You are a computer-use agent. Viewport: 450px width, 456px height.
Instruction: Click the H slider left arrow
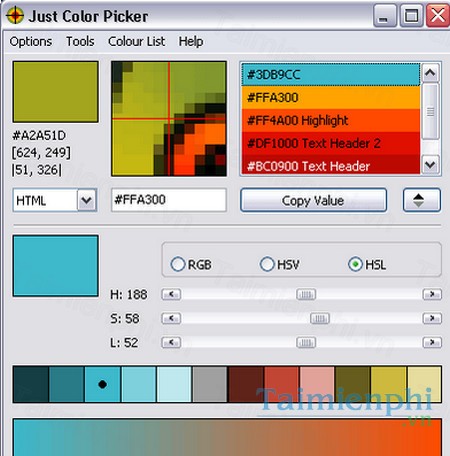171,294
